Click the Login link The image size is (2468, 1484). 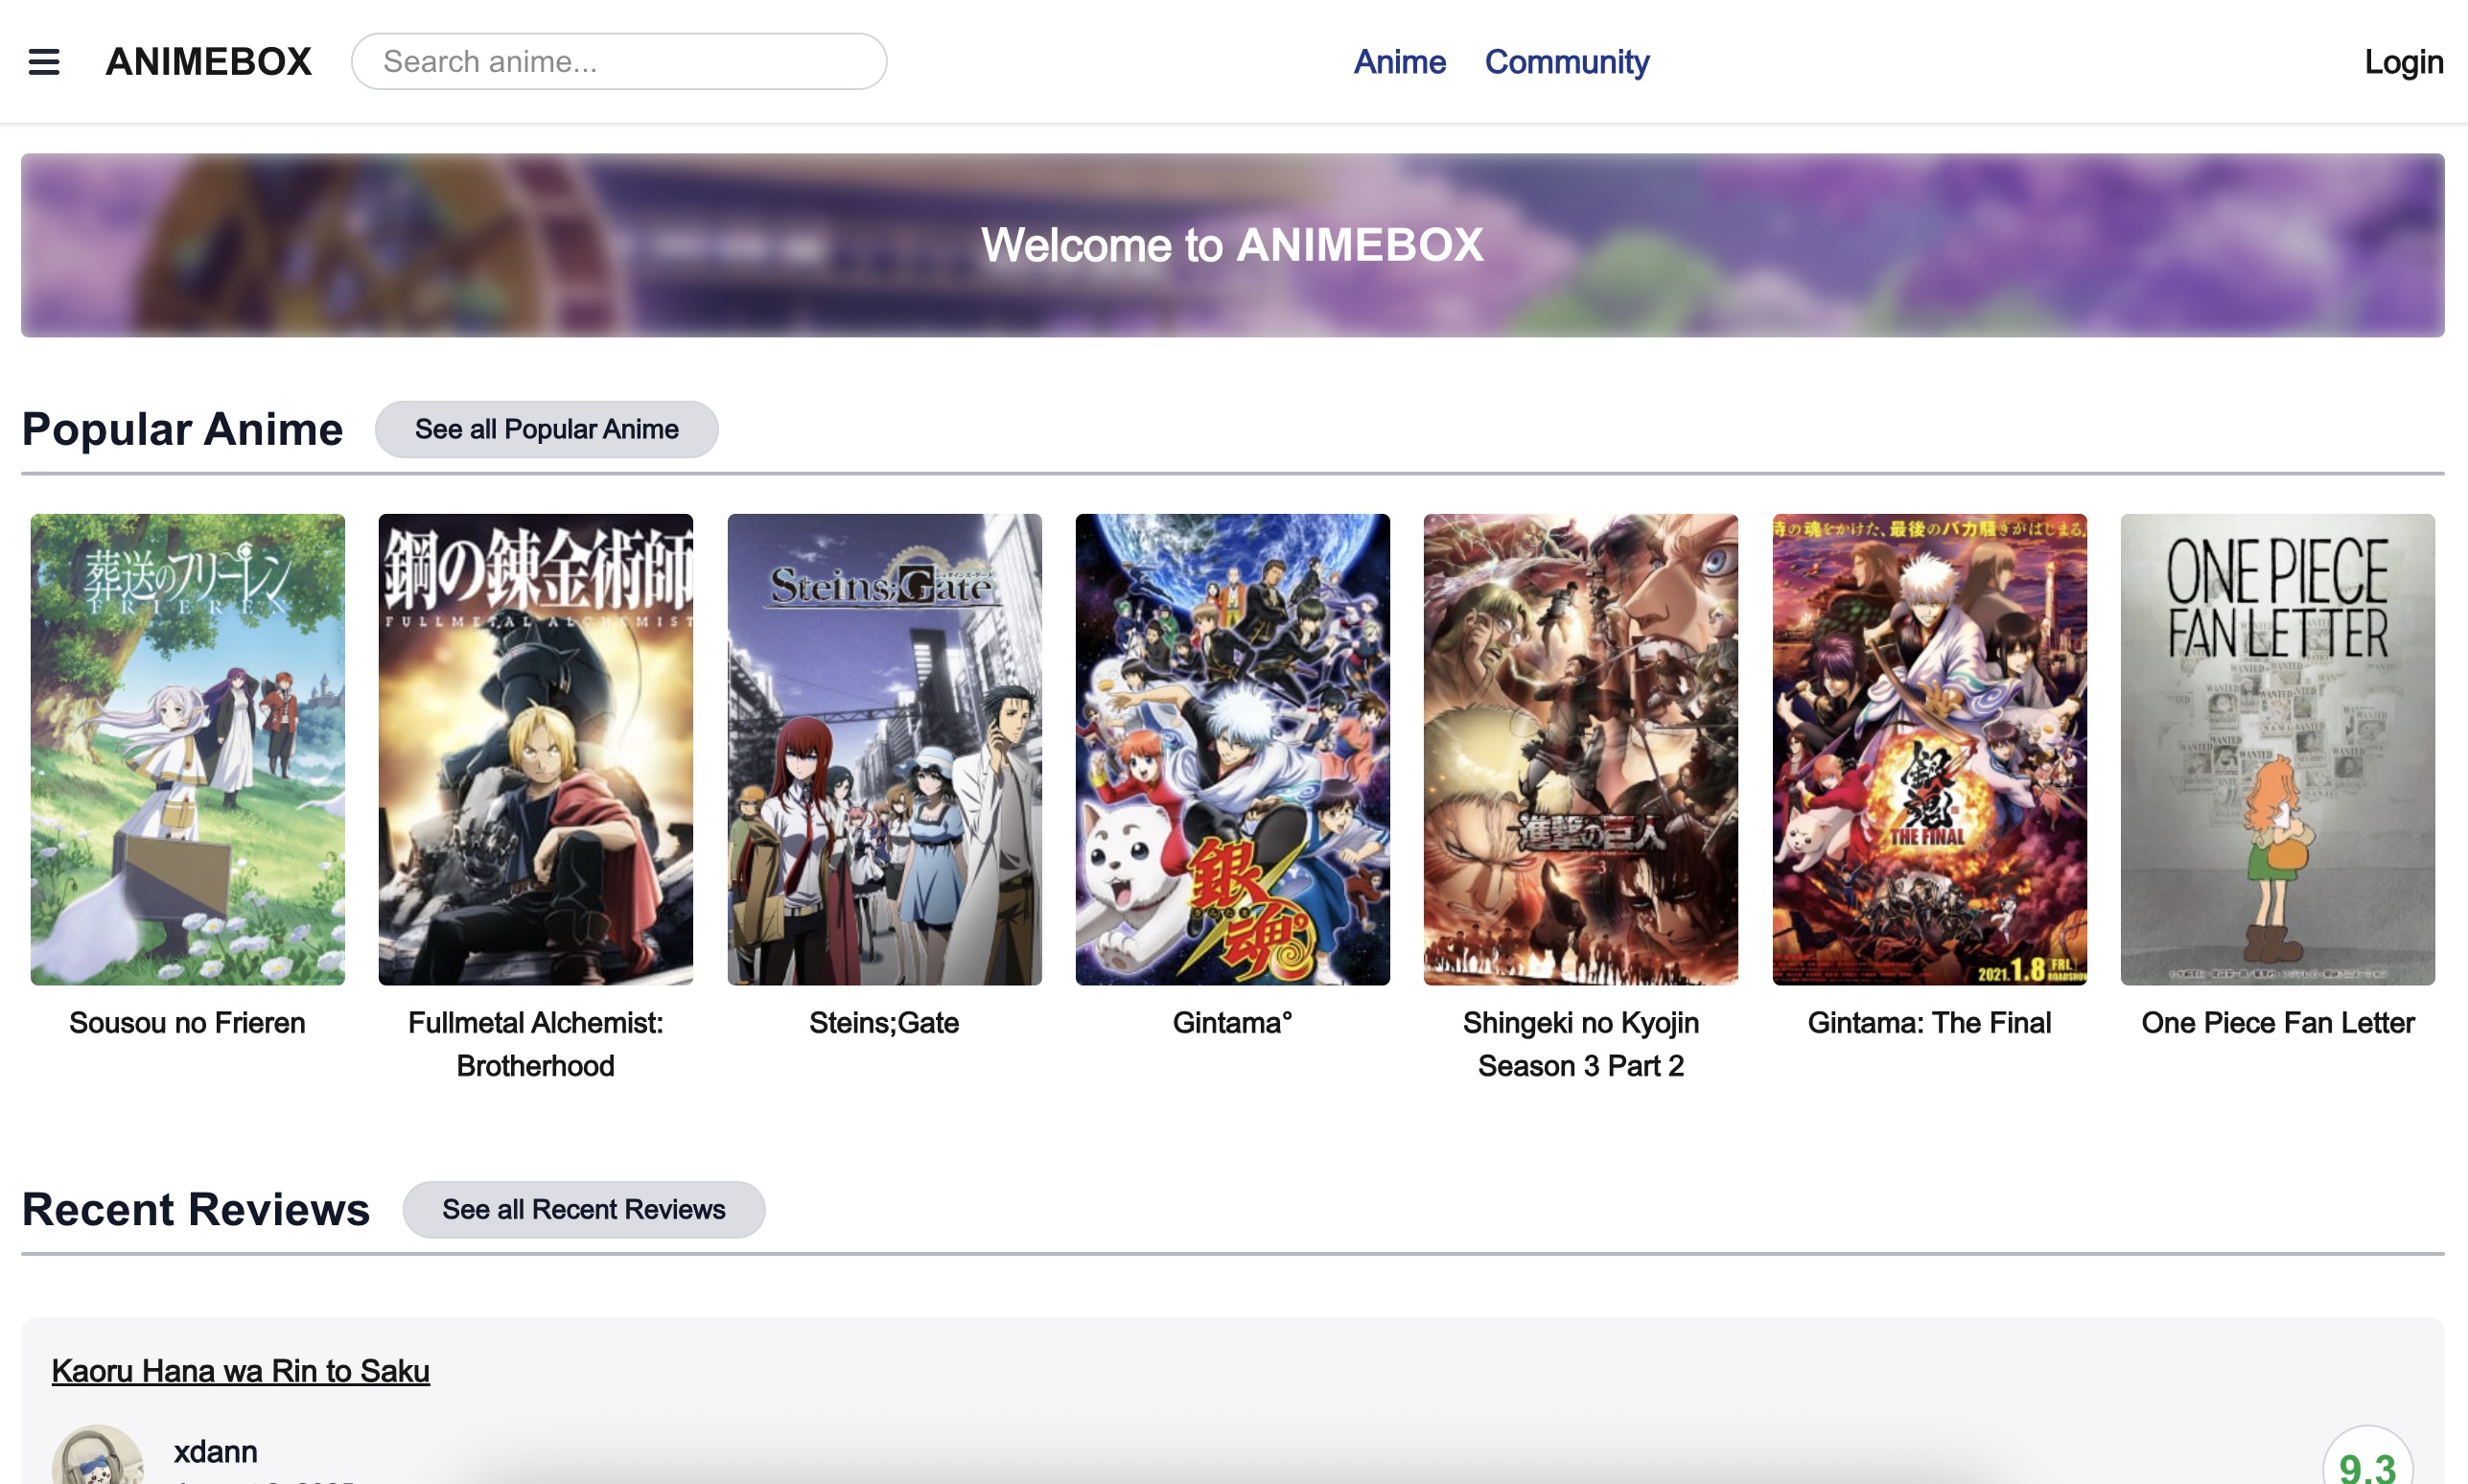tap(2403, 62)
